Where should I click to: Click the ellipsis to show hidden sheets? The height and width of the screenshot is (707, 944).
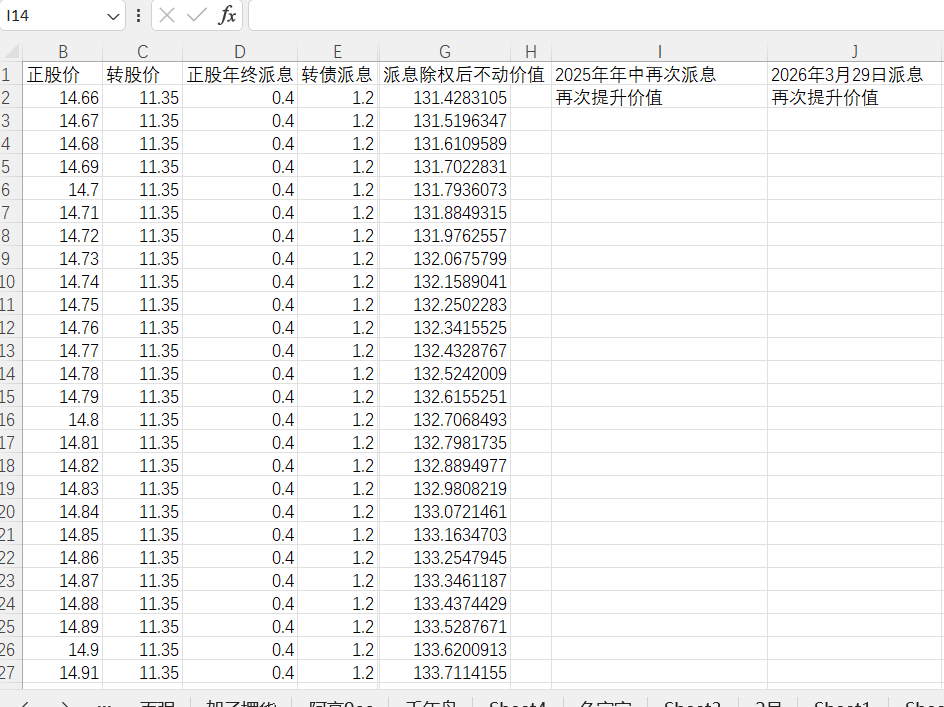click(104, 704)
